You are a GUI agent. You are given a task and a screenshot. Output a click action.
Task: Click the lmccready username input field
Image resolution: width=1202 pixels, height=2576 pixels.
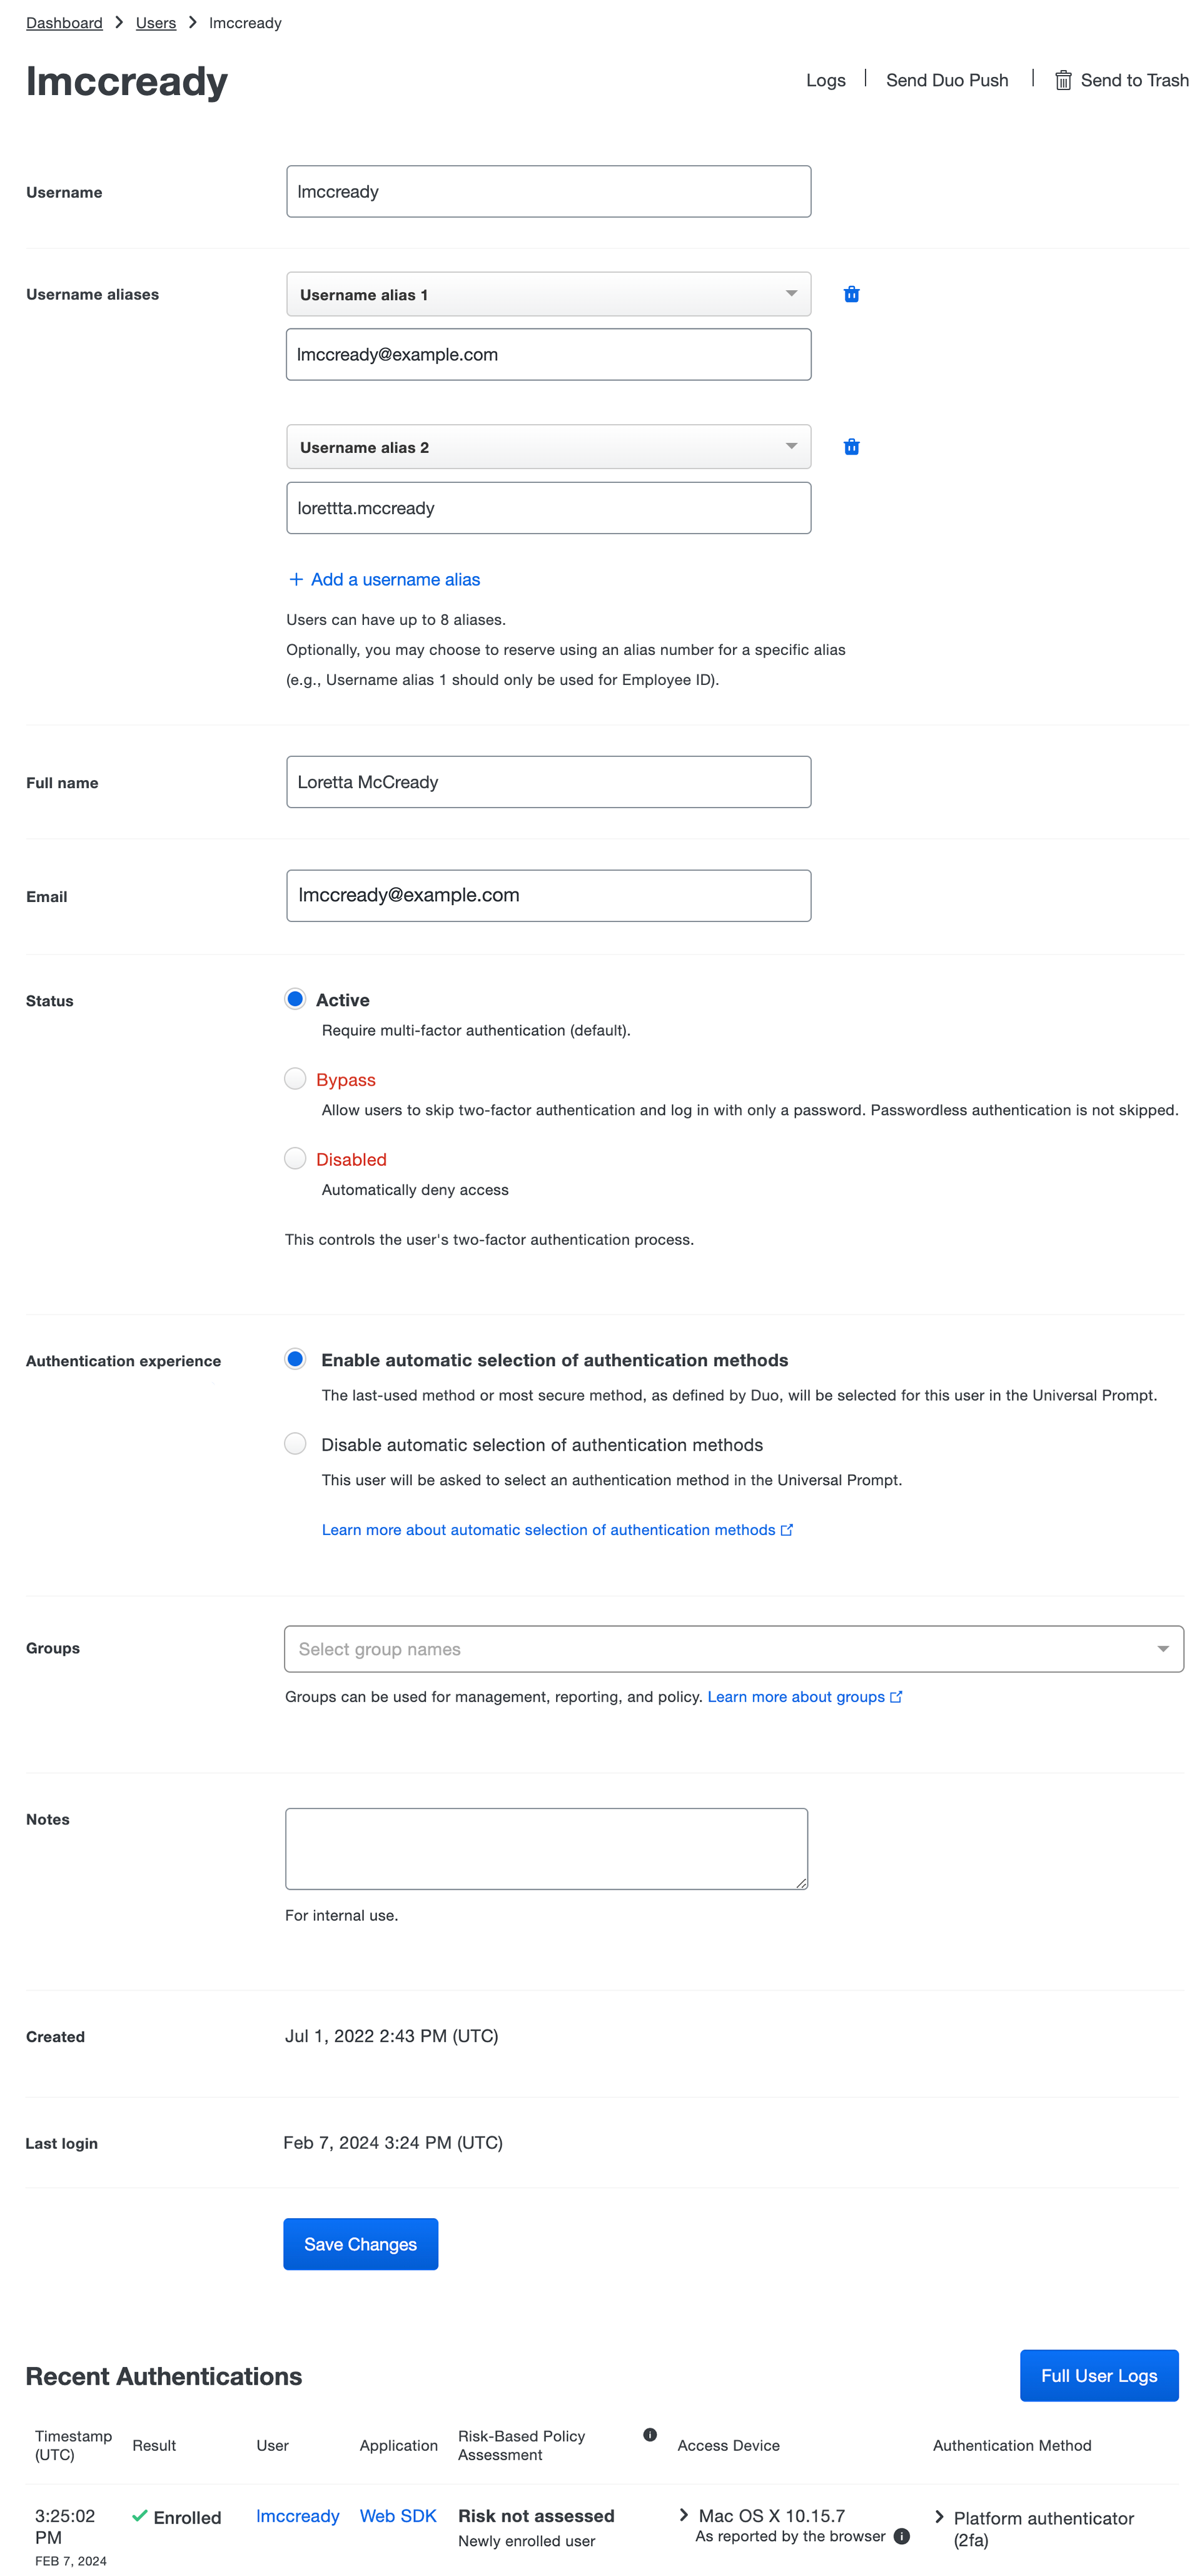pos(547,191)
